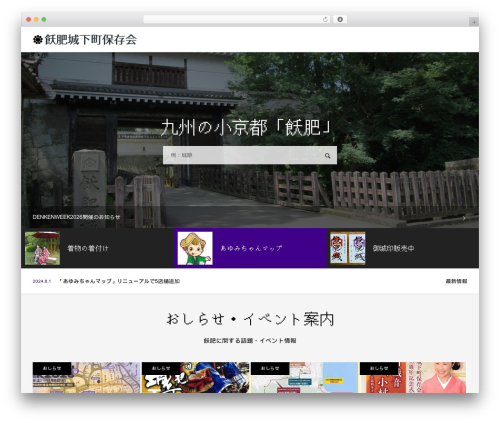Click the あゆみちゃん mascot thumbnail
The width and height of the screenshot is (500, 423).
pos(195,248)
